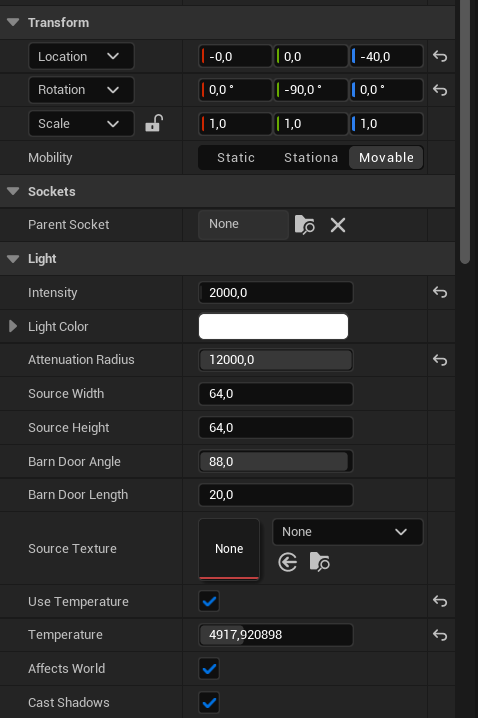The width and height of the screenshot is (478, 718).
Task: Open the Light Color picker swatch
Action: click(273, 326)
